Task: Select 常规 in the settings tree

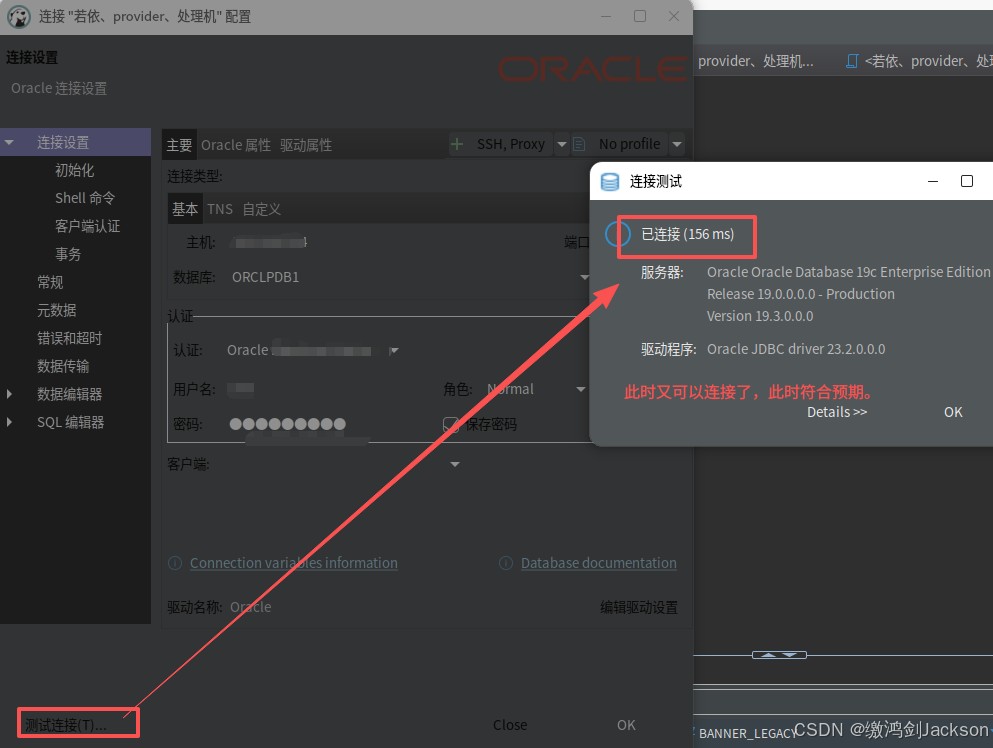Action: (x=50, y=282)
